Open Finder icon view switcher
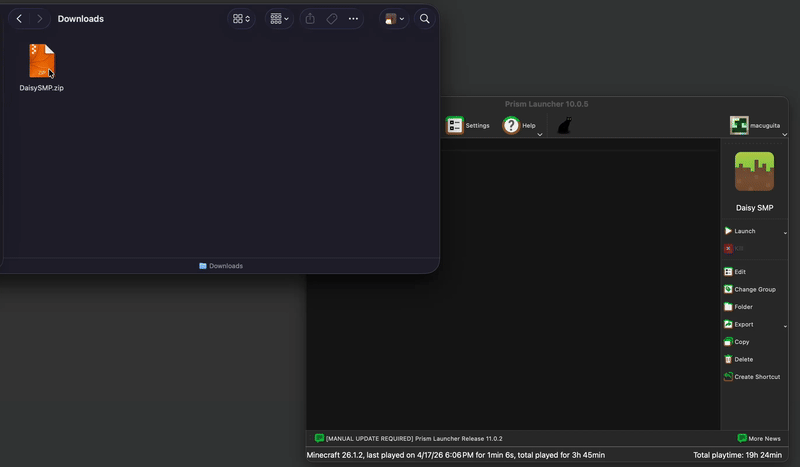 coord(241,19)
